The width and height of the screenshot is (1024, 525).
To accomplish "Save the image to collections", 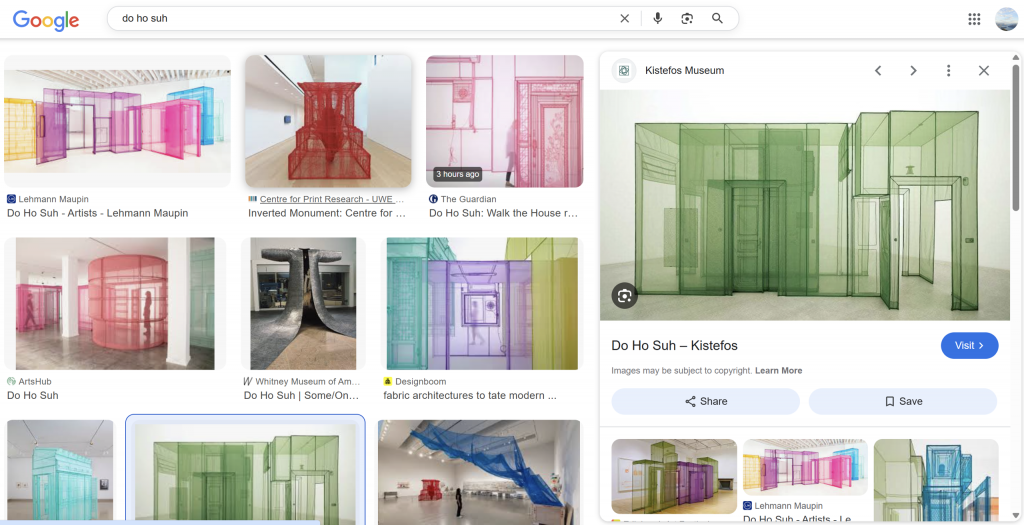I will coord(903,402).
